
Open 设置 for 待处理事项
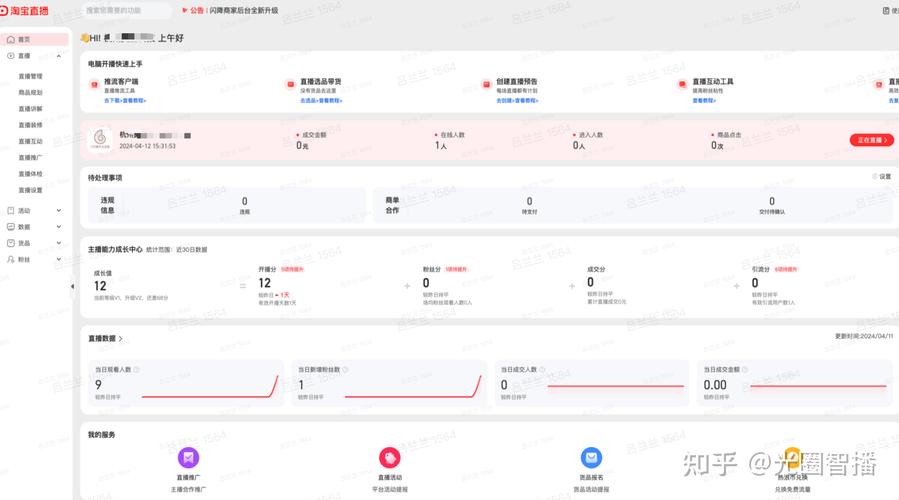pyautogui.click(x=881, y=177)
